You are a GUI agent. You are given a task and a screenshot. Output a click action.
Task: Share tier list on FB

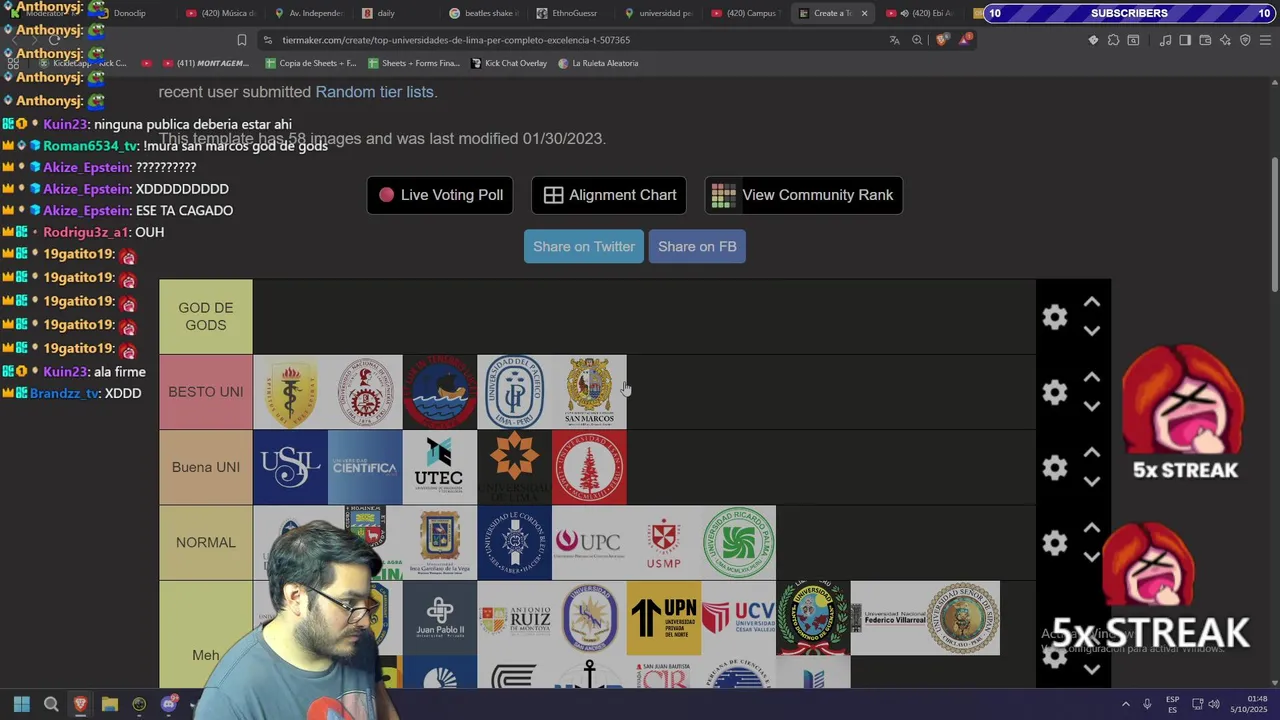[x=697, y=247]
